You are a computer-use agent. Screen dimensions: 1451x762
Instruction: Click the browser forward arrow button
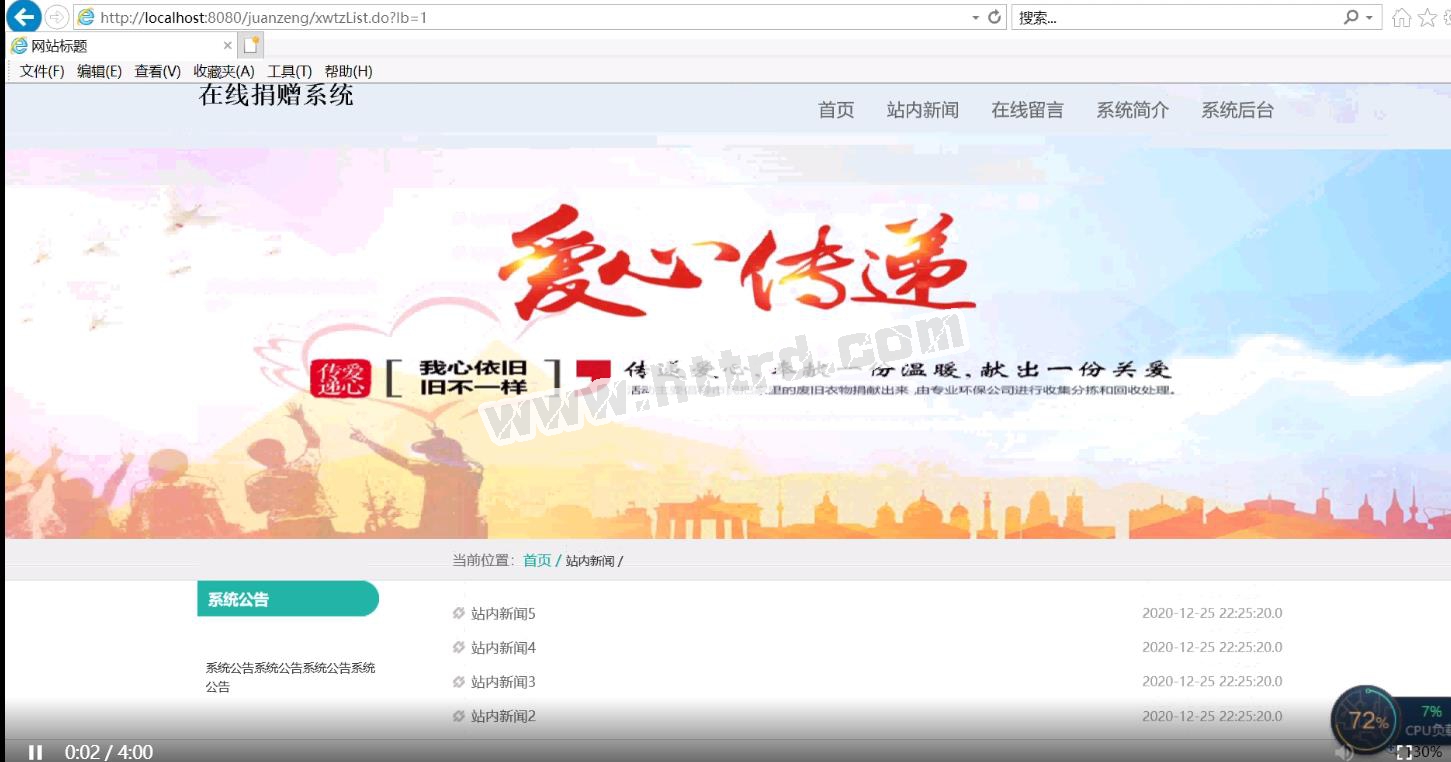pos(57,17)
